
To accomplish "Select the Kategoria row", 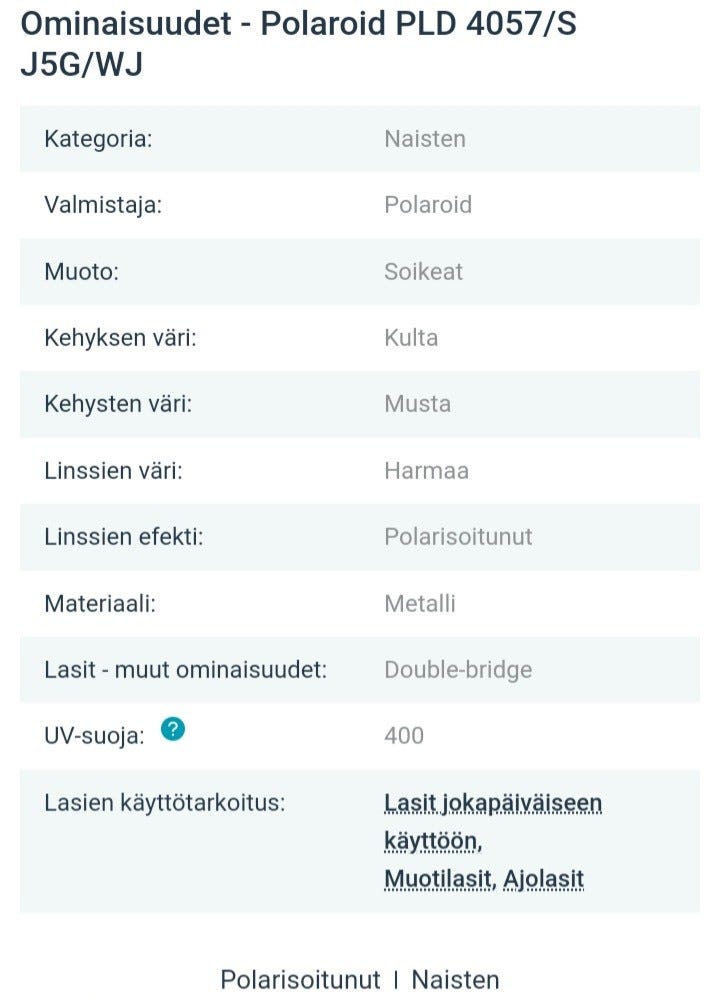I will tap(360, 139).
